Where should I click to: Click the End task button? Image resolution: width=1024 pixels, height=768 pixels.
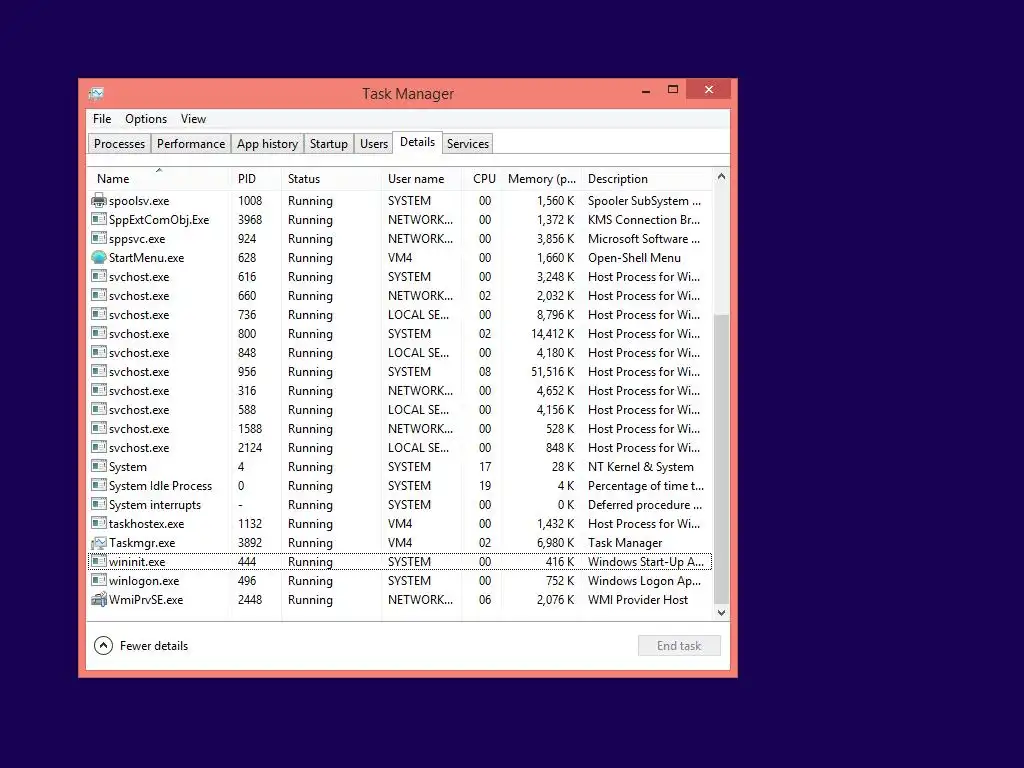679,645
